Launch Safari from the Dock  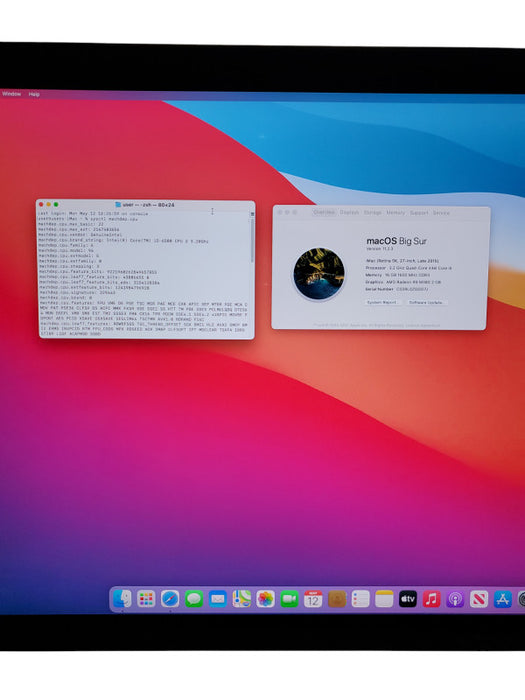click(x=170, y=599)
